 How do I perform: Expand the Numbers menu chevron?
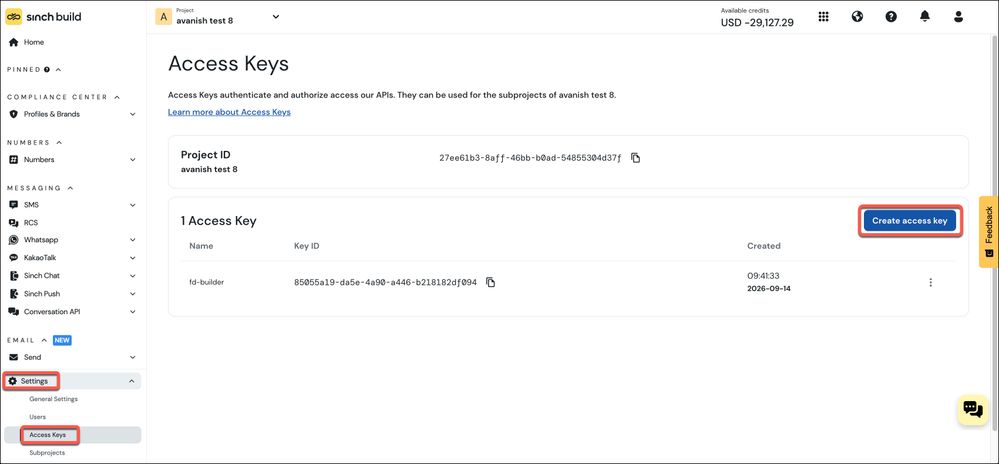point(133,159)
